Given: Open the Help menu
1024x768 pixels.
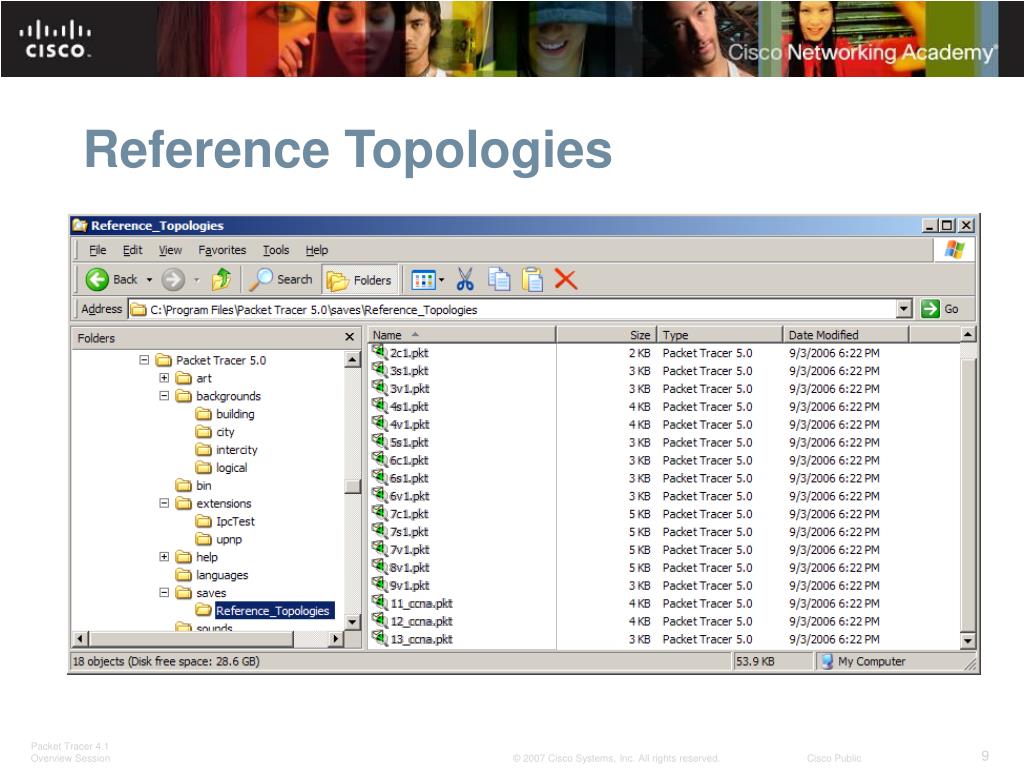Looking at the screenshot, I should coord(317,250).
